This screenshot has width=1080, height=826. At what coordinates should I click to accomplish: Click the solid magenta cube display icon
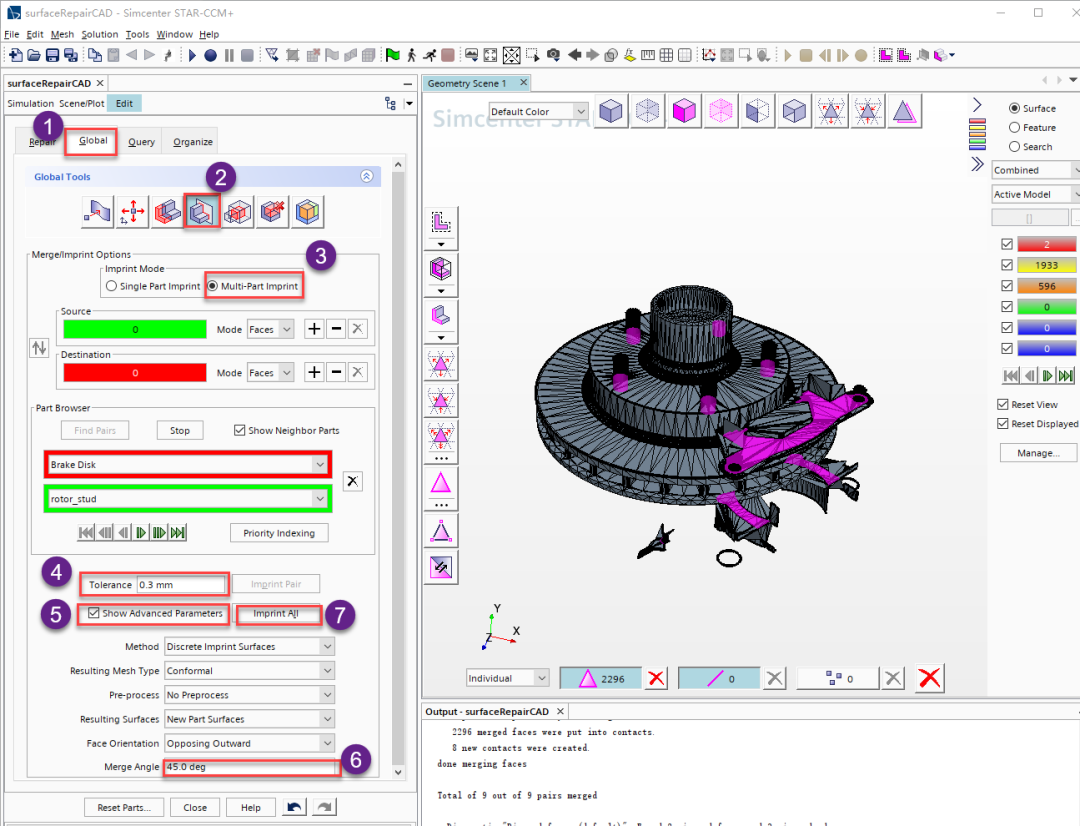click(684, 111)
